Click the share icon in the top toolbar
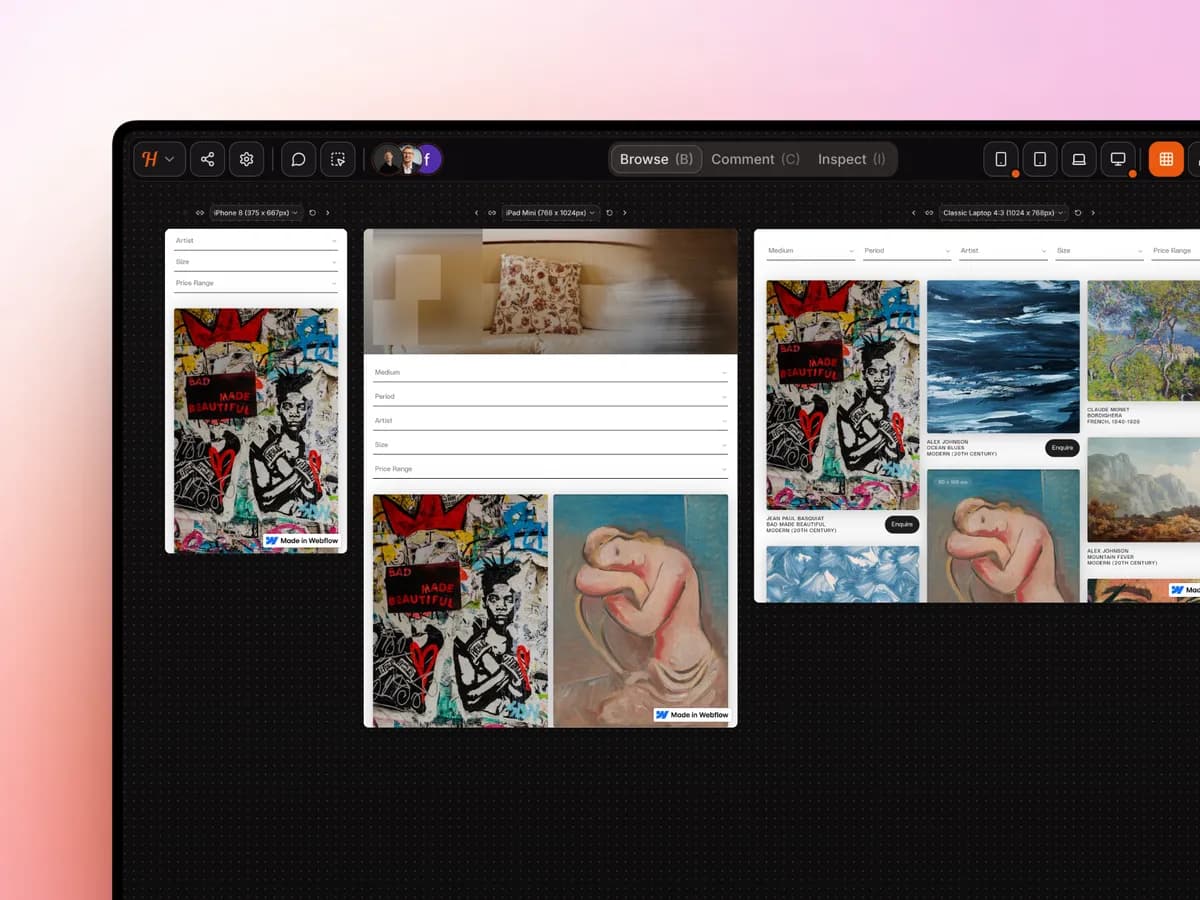The width and height of the screenshot is (1200, 900). 207,159
